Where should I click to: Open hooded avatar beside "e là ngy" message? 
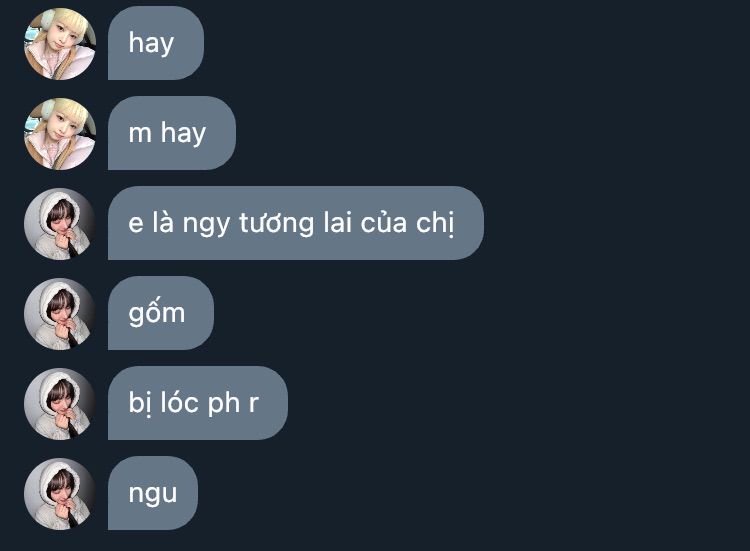tap(60, 224)
